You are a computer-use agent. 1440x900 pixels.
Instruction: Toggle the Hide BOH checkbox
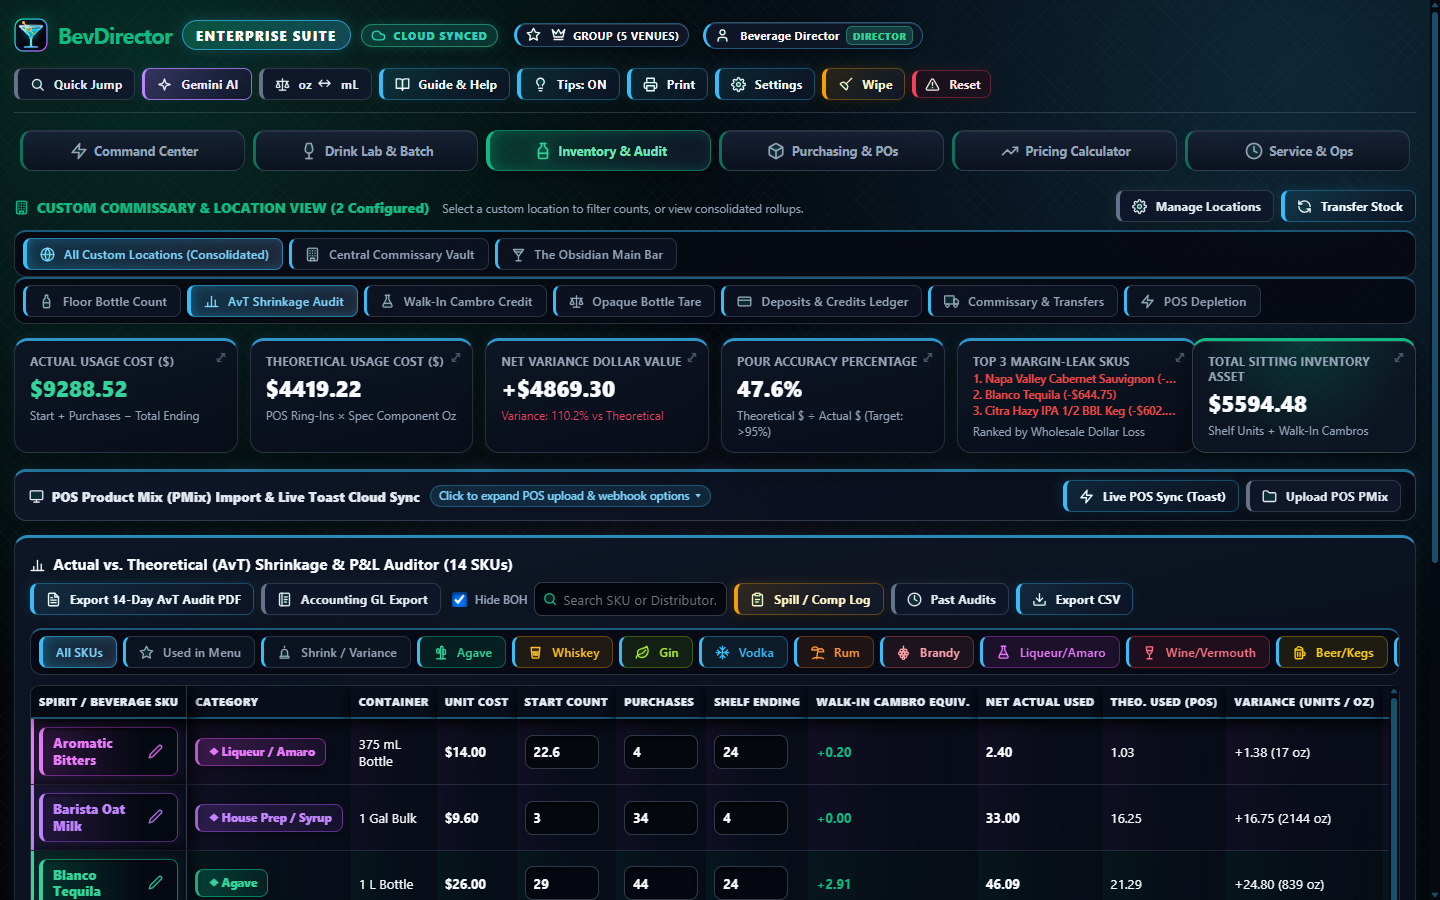(x=460, y=600)
